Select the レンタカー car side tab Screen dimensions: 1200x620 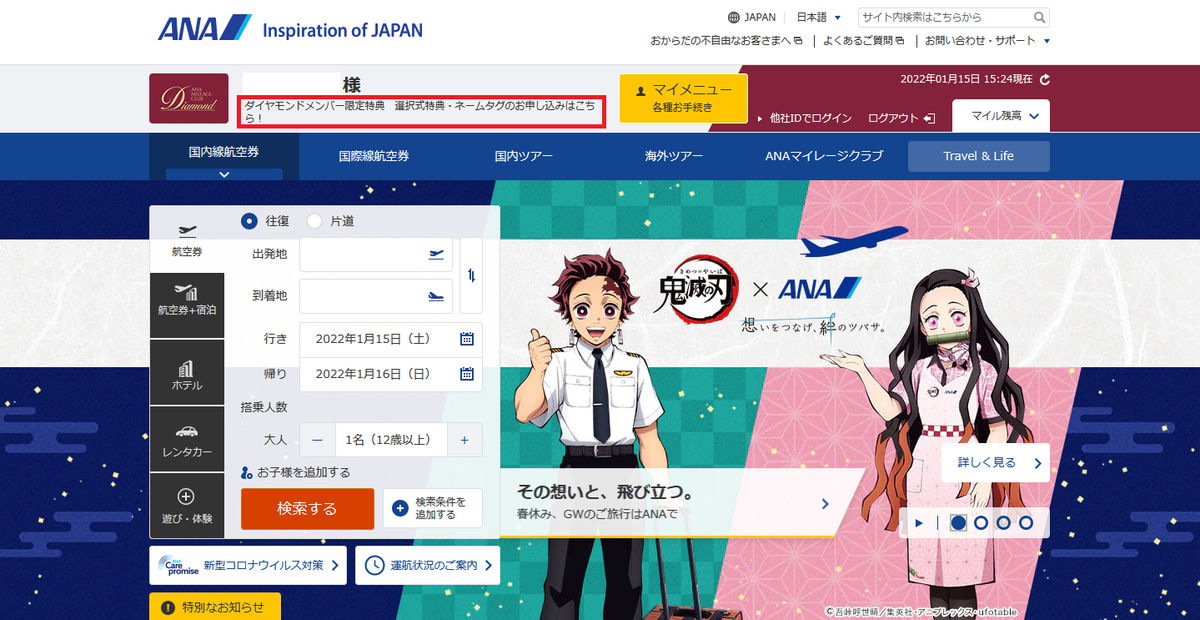click(187, 440)
